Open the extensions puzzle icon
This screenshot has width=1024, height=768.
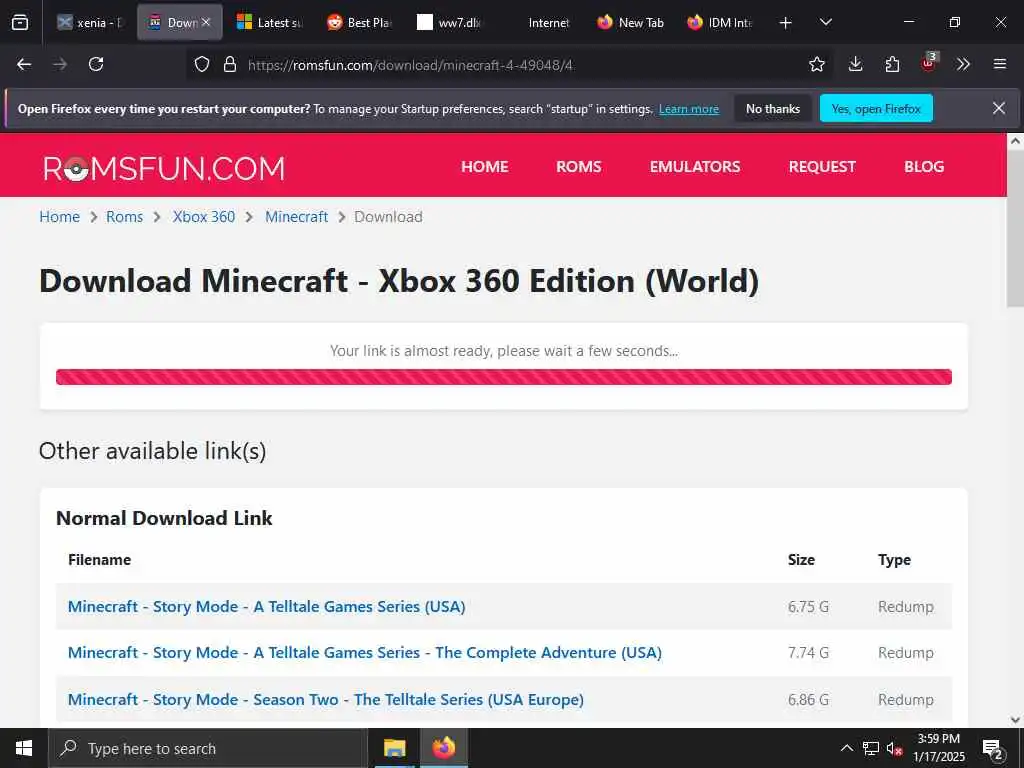pyautogui.click(x=892, y=64)
